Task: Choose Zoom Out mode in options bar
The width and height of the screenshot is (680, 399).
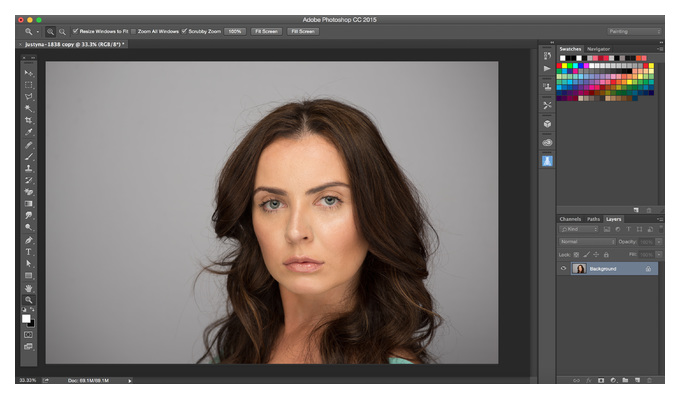Action: (62, 32)
